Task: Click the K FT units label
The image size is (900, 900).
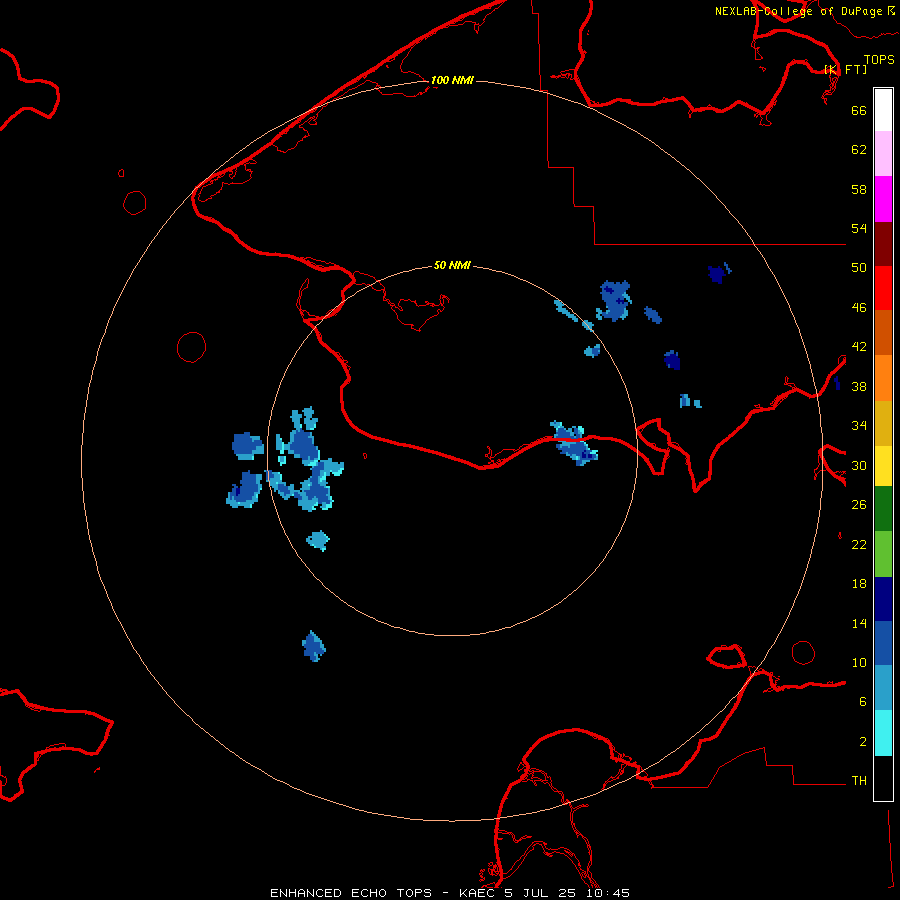Action: [845, 69]
